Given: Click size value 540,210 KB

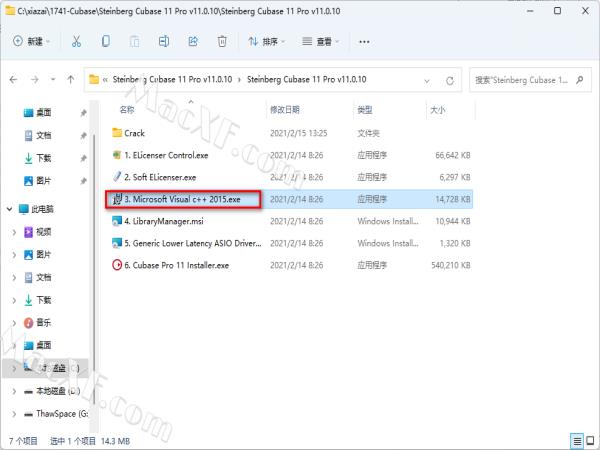Looking at the screenshot, I should 451,265.
